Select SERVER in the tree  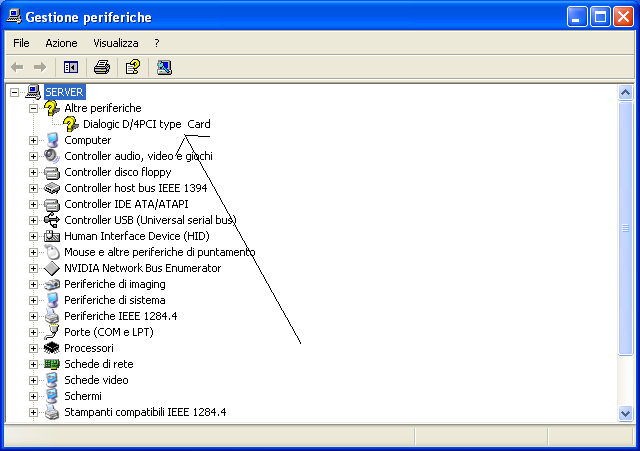(64, 92)
